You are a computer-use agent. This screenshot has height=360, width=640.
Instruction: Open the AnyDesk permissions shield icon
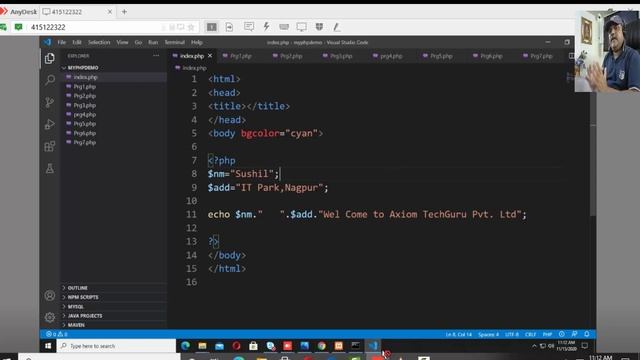pyautogui.click(x=319, y=27)
